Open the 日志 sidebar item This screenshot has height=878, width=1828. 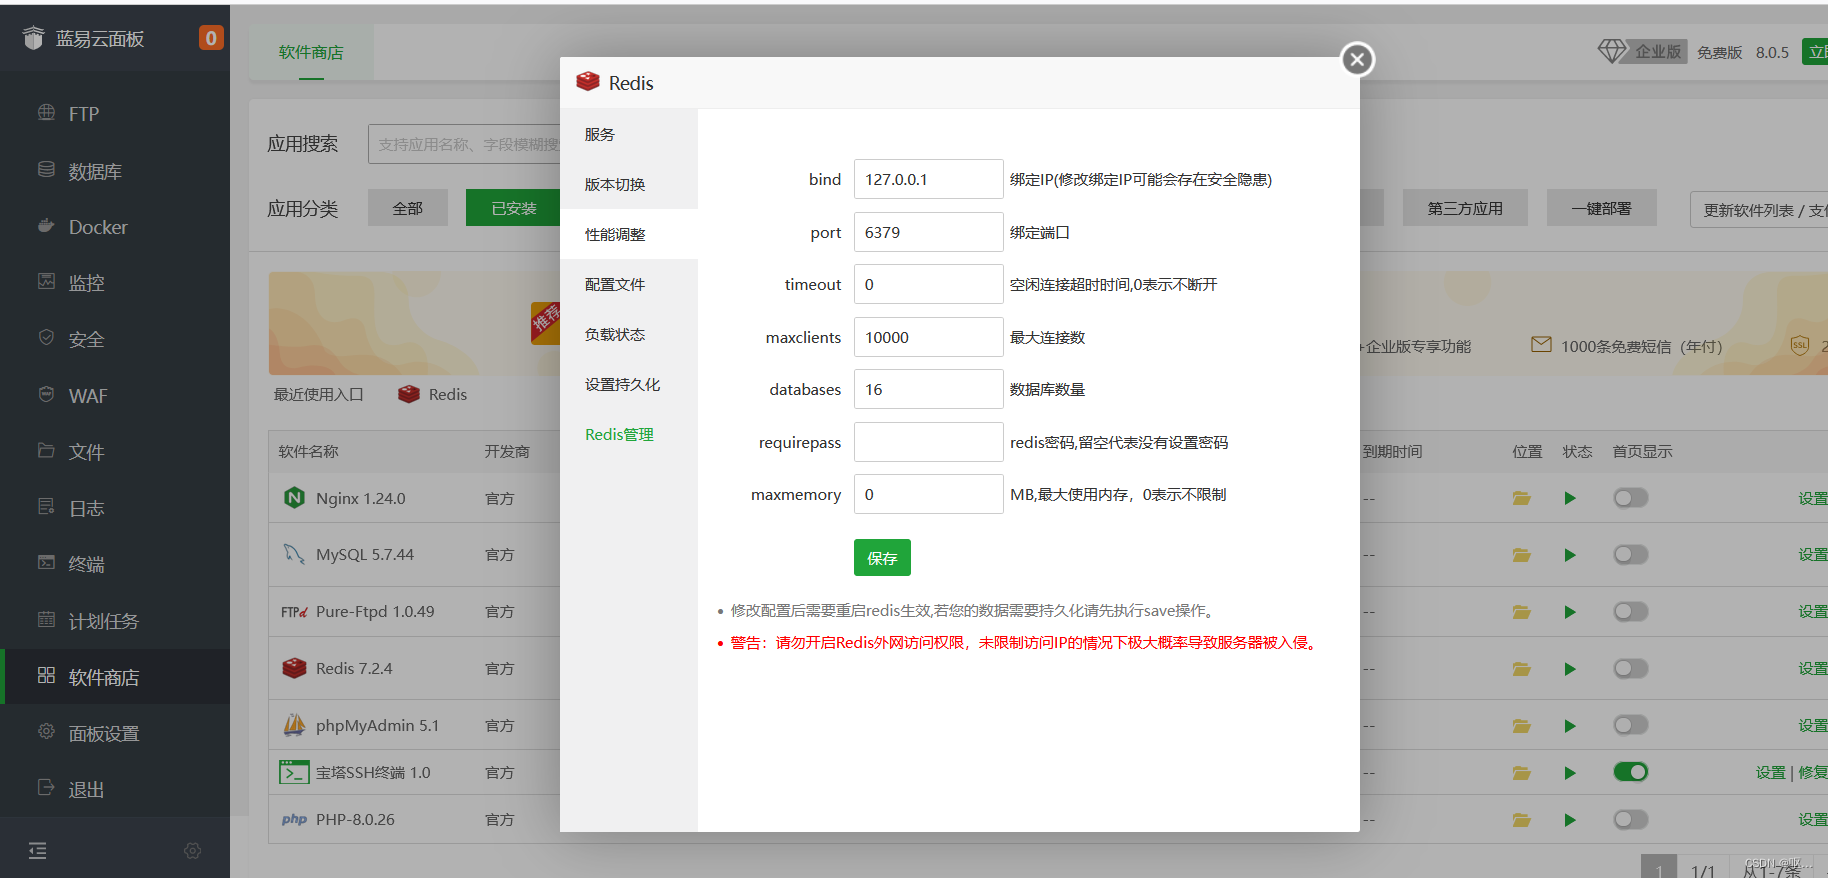coord(115,508)
